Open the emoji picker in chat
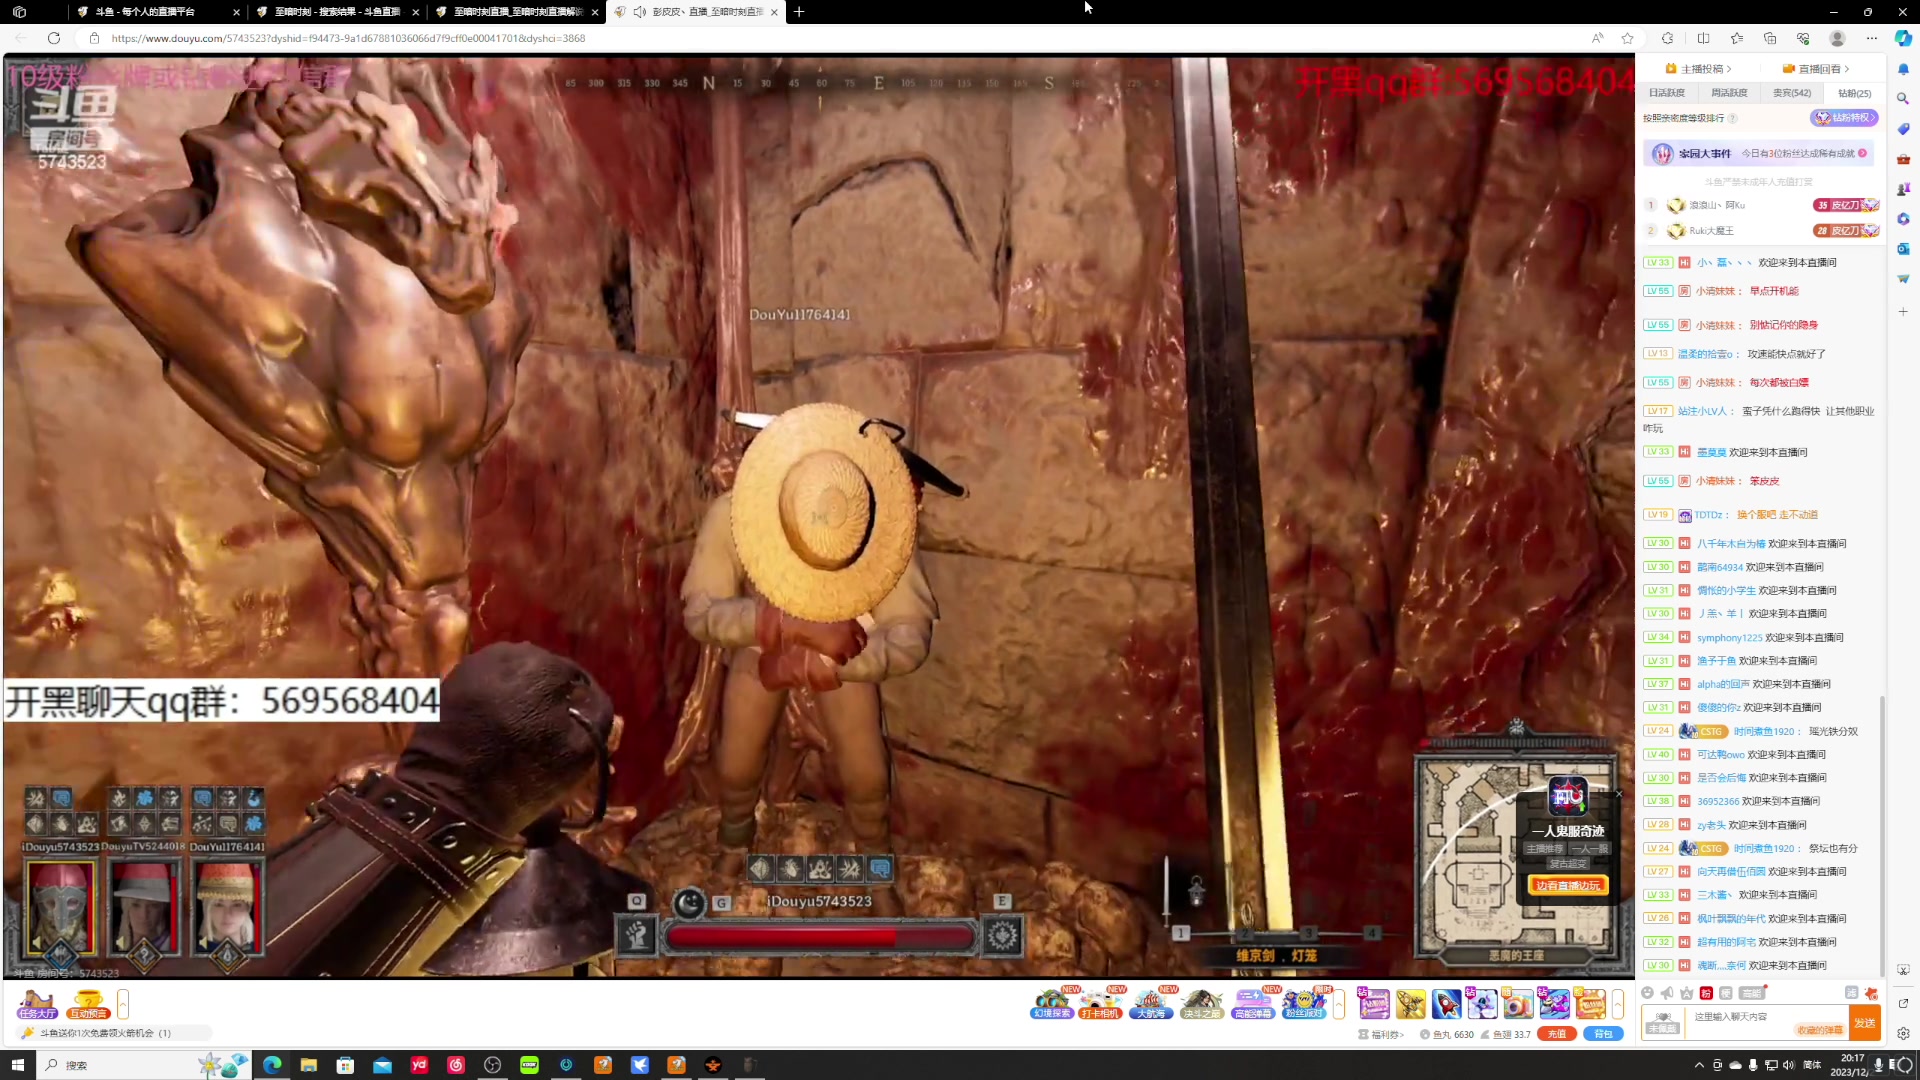Screen dimensions: 1920x1080 (1647, 993)
